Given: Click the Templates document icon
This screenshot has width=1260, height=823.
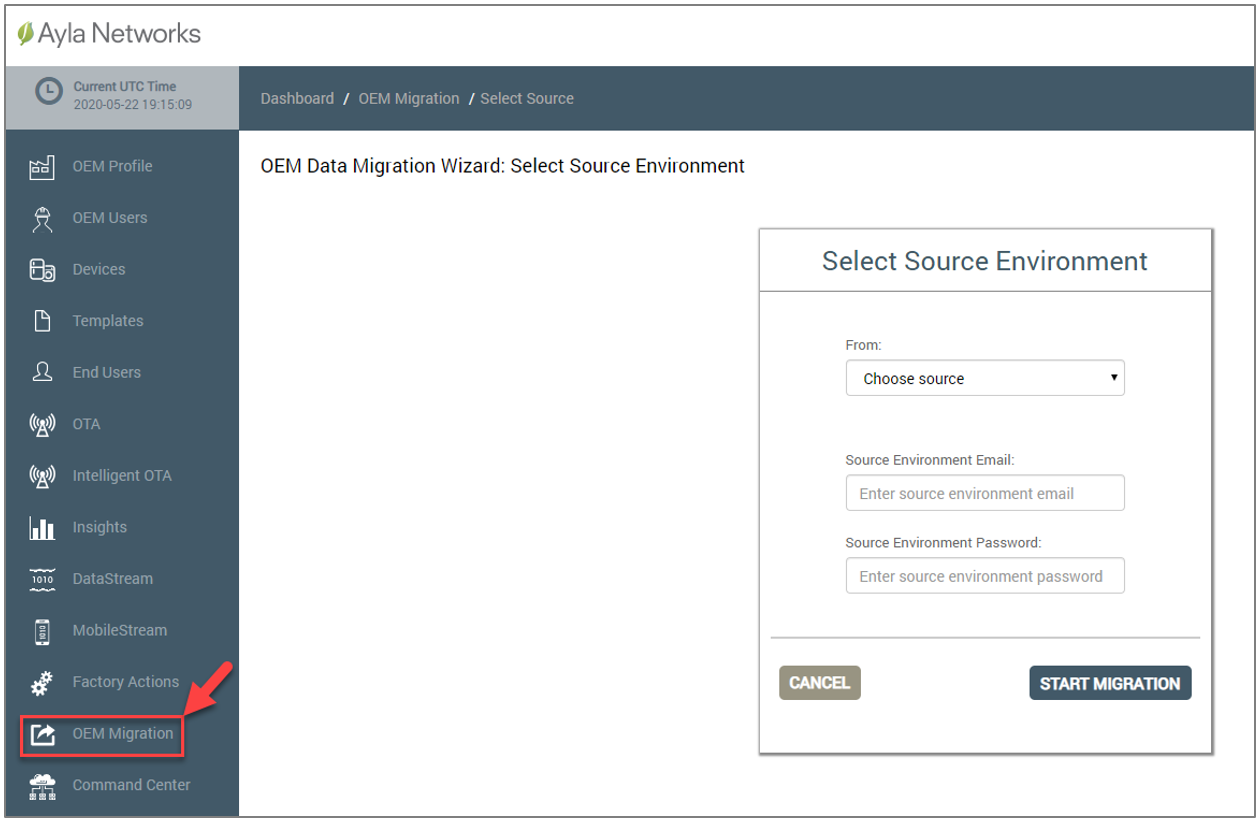Looking at the screenshot, I should 42,321.
